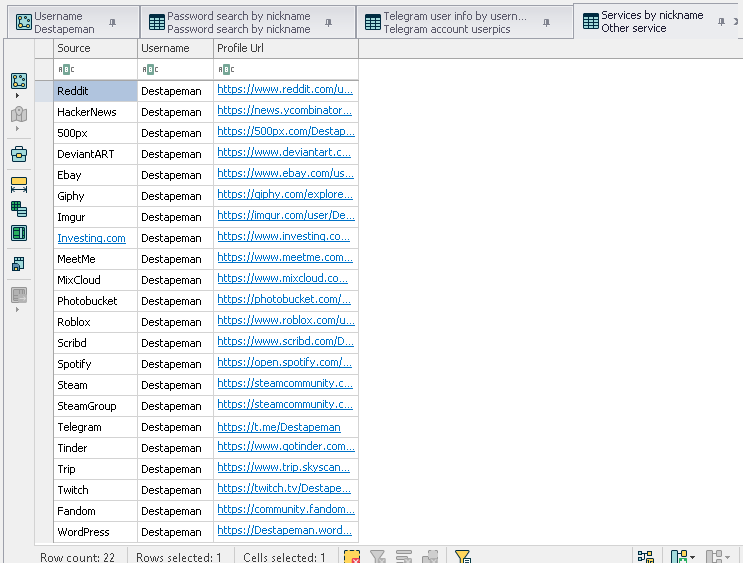
Task: Select Destapeman username in Scribd row
Action: tap(175, 343)
